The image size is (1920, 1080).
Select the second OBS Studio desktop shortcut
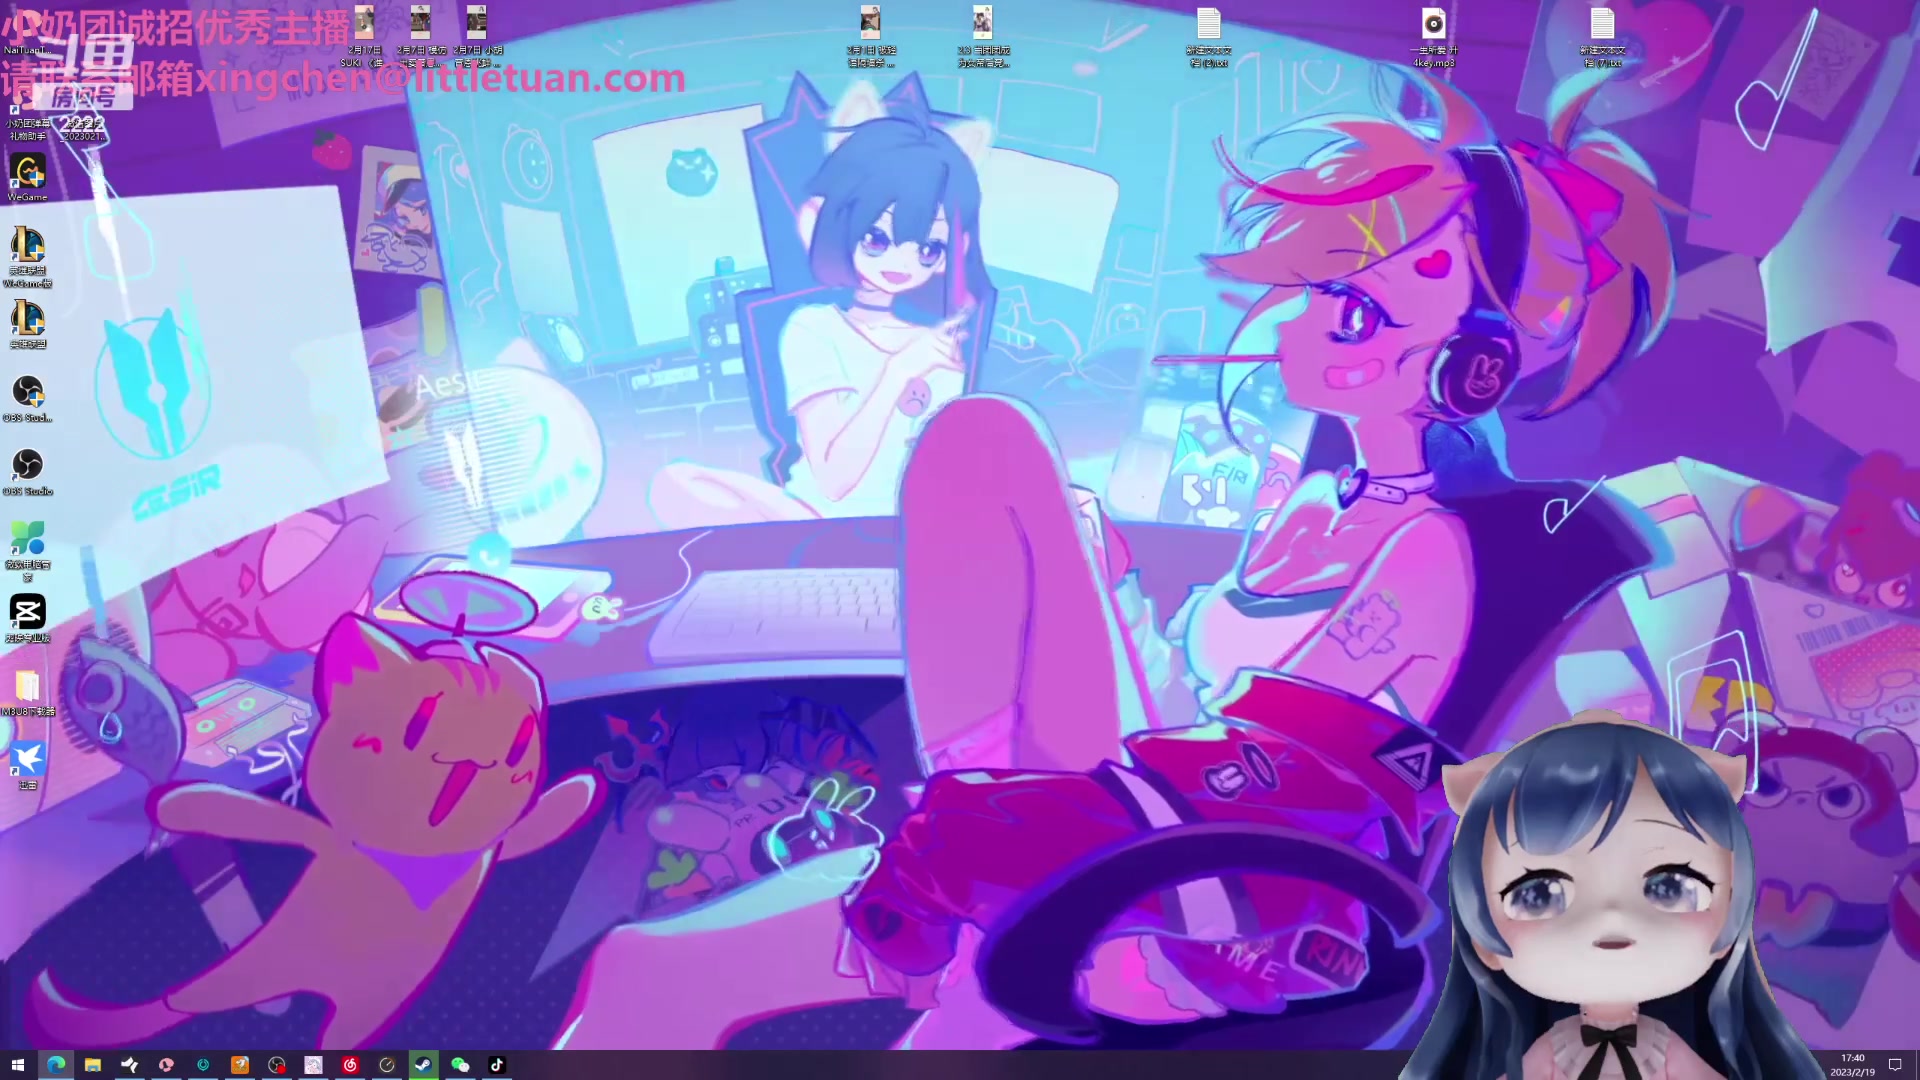27,465
